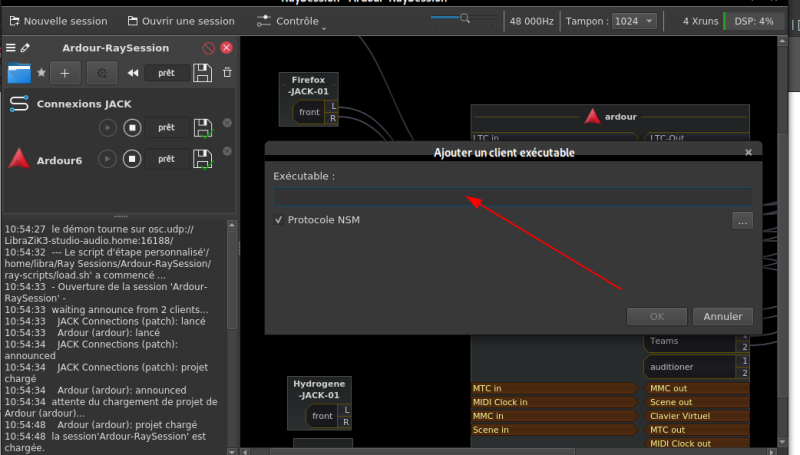Screen dimensions: 800x455
Task: Click the patchbay vertical scrollbar up arrow
Action: tap(783, 41)
